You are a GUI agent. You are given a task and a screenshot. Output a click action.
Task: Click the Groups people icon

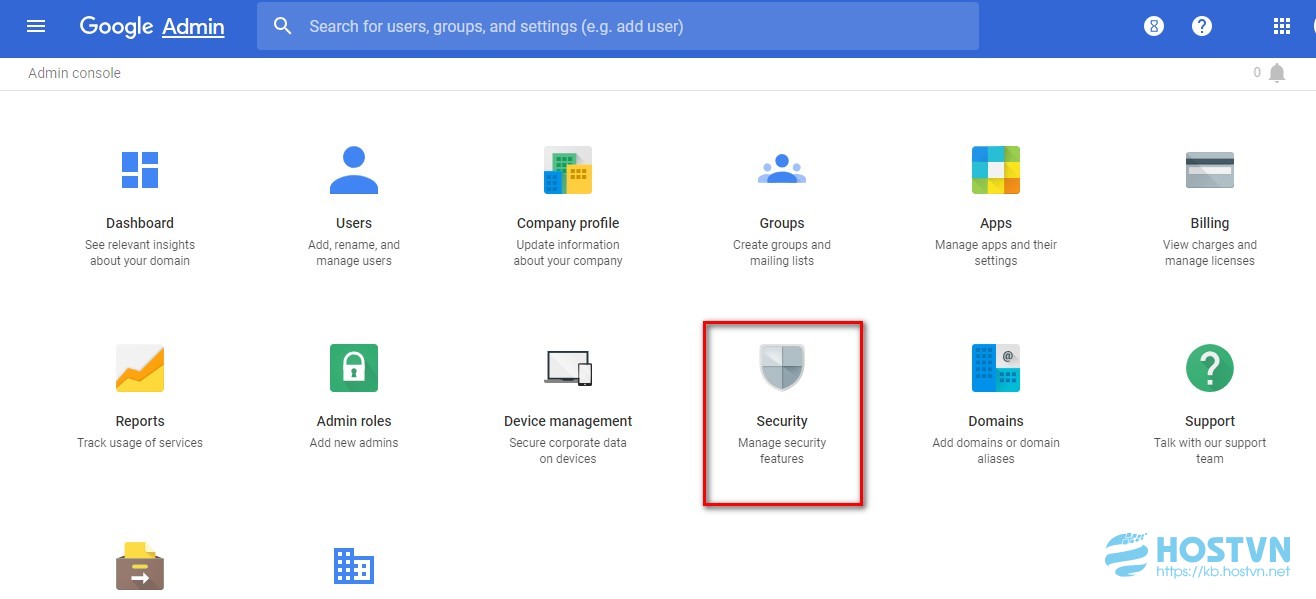click(782, 169)
